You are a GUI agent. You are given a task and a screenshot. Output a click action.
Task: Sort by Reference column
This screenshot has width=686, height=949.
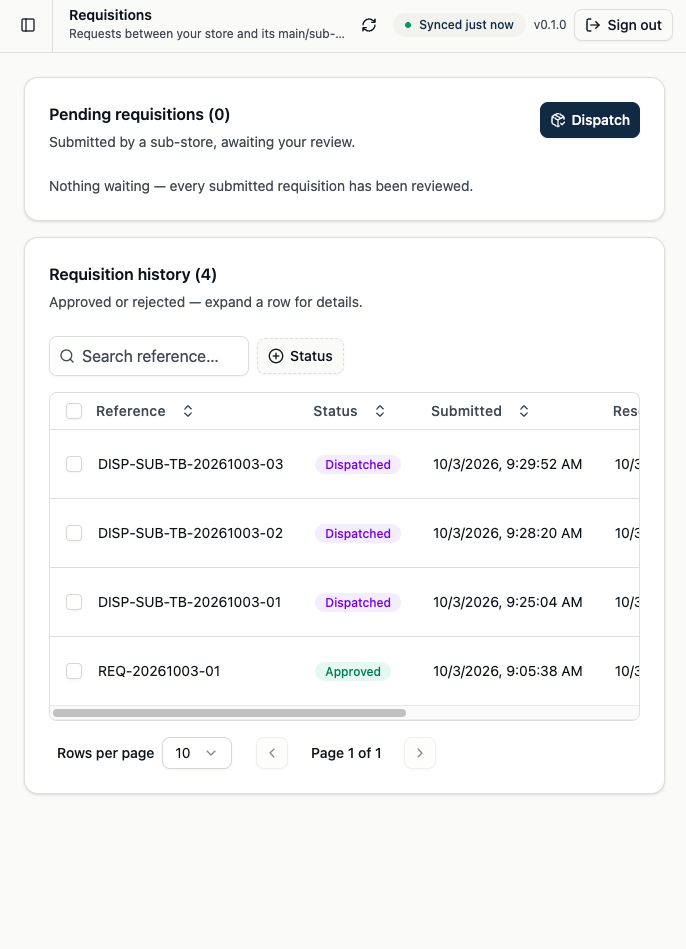pyautogui.click(x=144, y=411)
